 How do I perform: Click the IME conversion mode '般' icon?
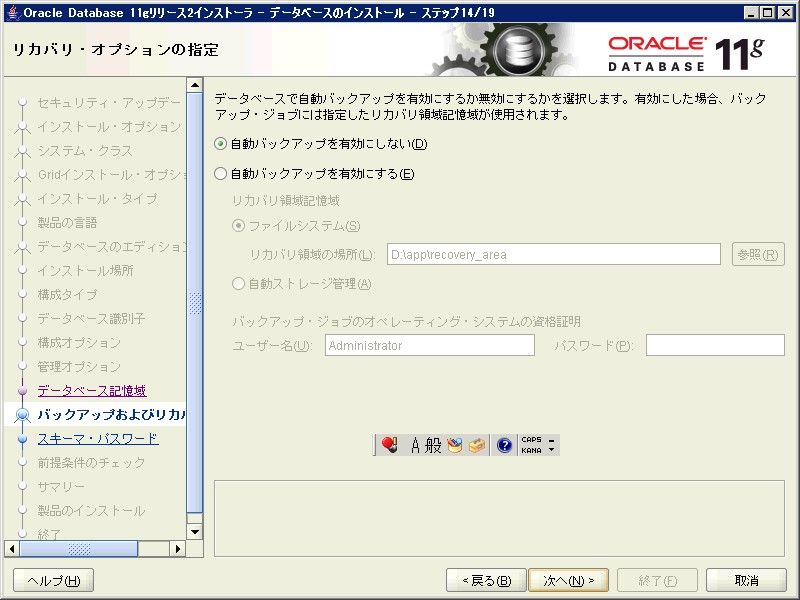tap(433, 446)
